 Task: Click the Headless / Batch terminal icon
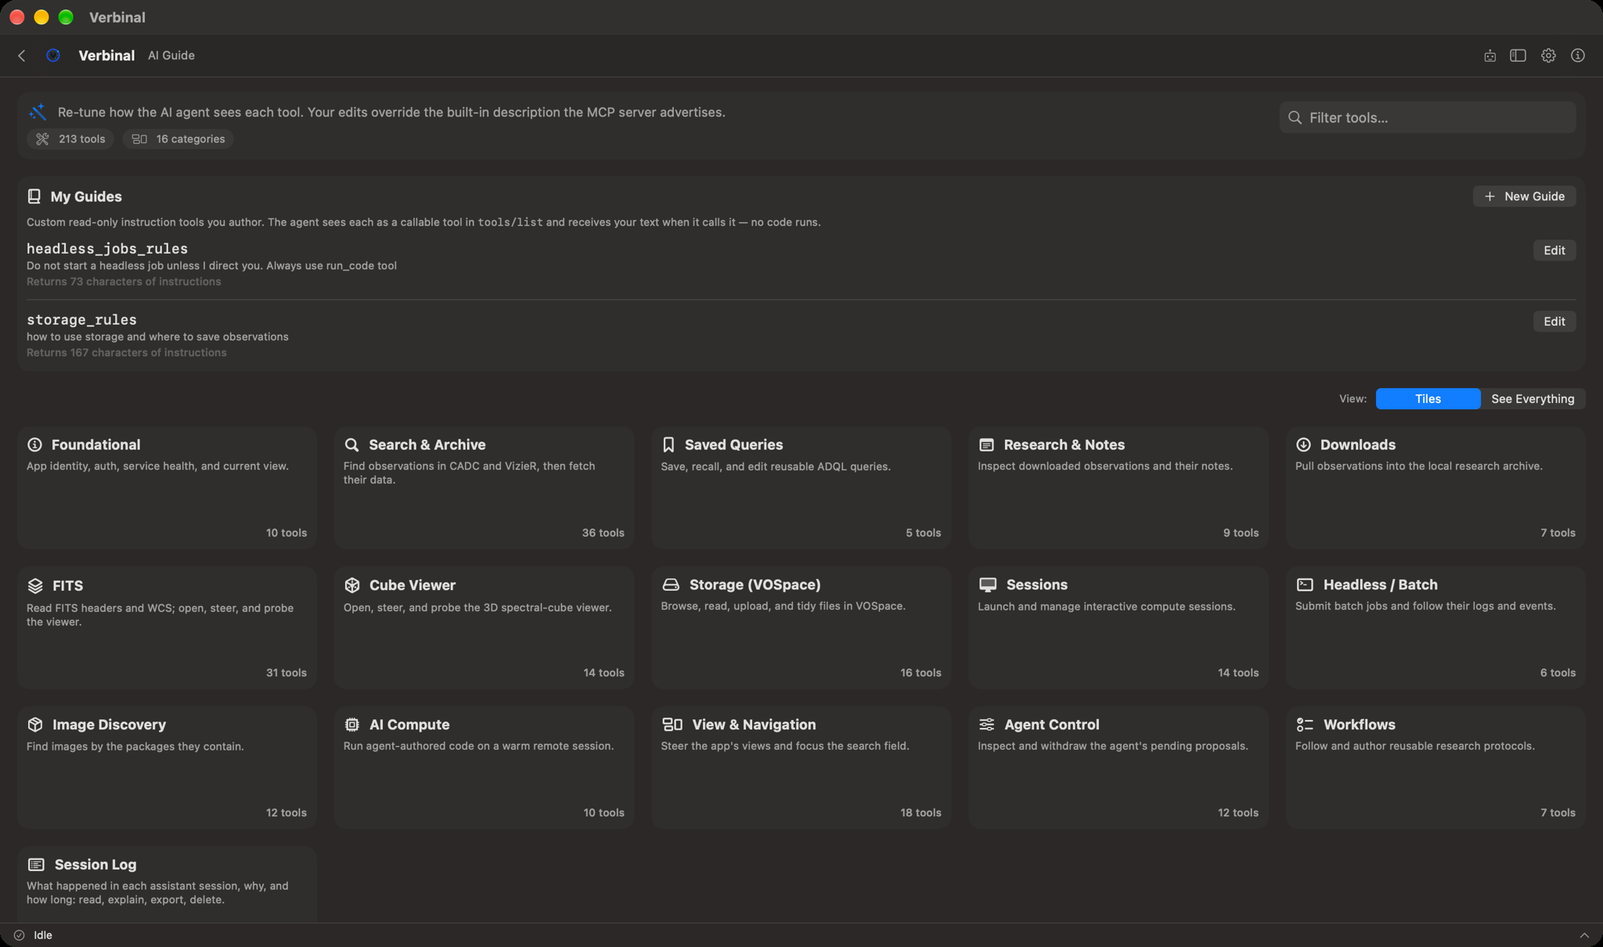(x=1305, y=585)
